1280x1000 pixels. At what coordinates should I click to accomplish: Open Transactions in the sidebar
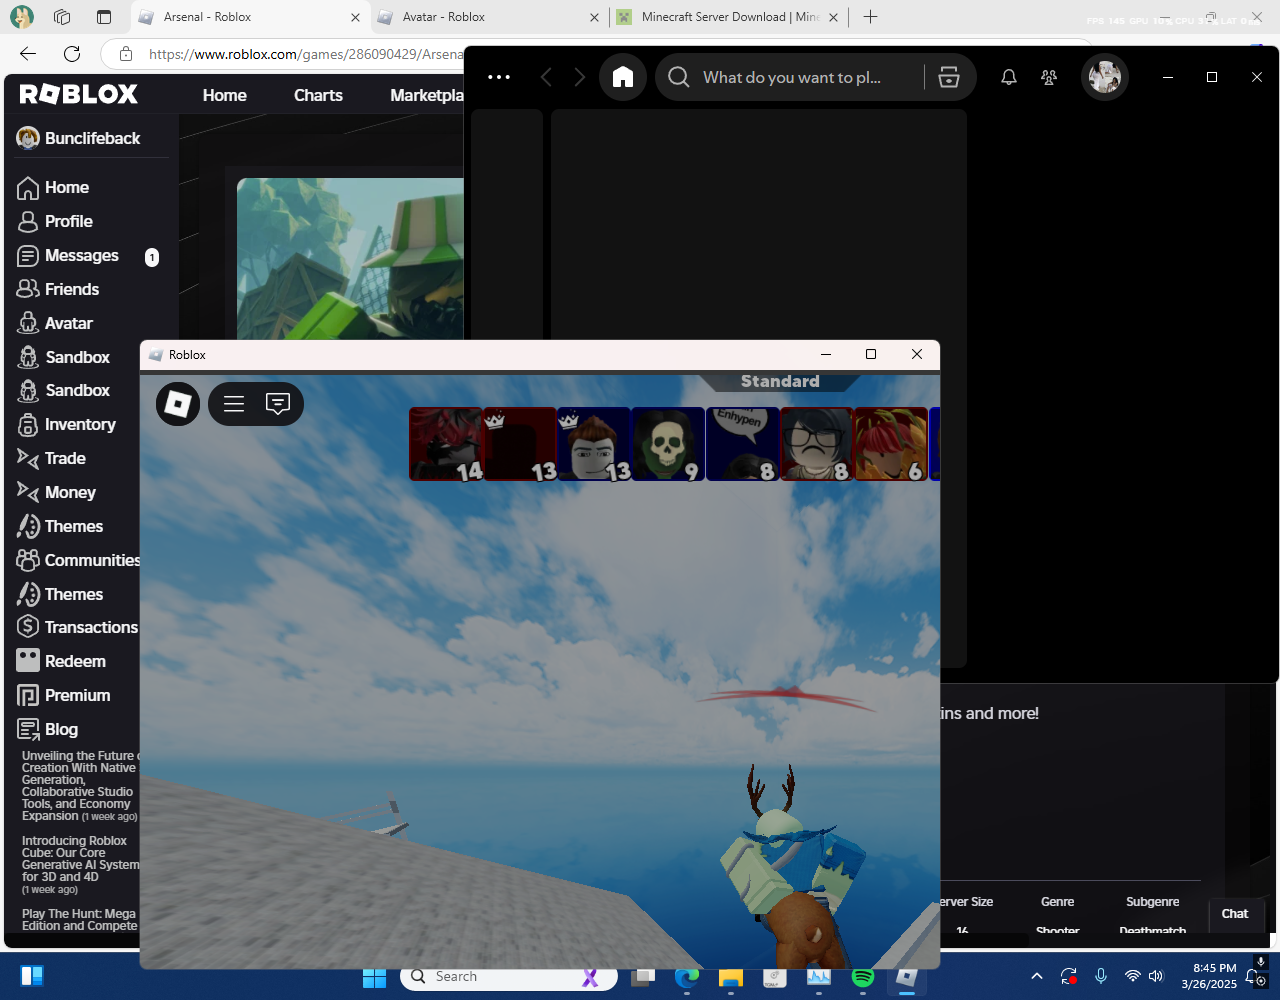tap(77, 627)
